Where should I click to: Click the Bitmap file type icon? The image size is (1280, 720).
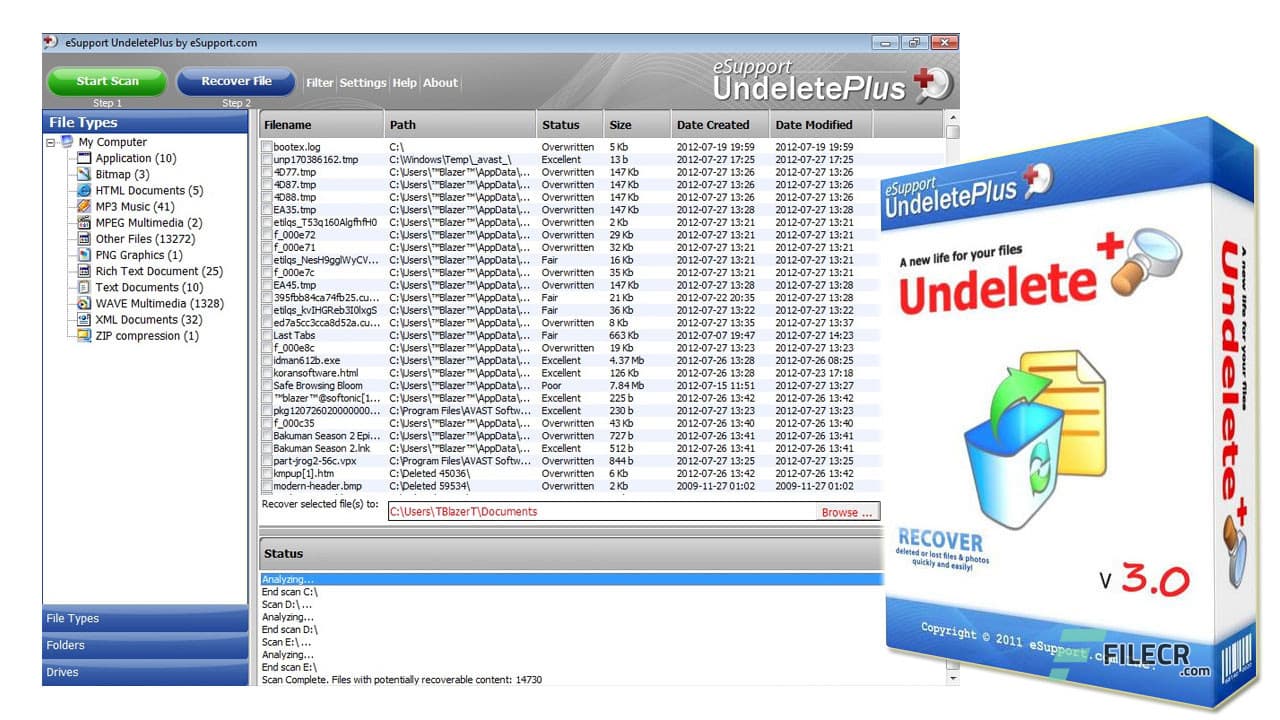[x=85, y=174]
